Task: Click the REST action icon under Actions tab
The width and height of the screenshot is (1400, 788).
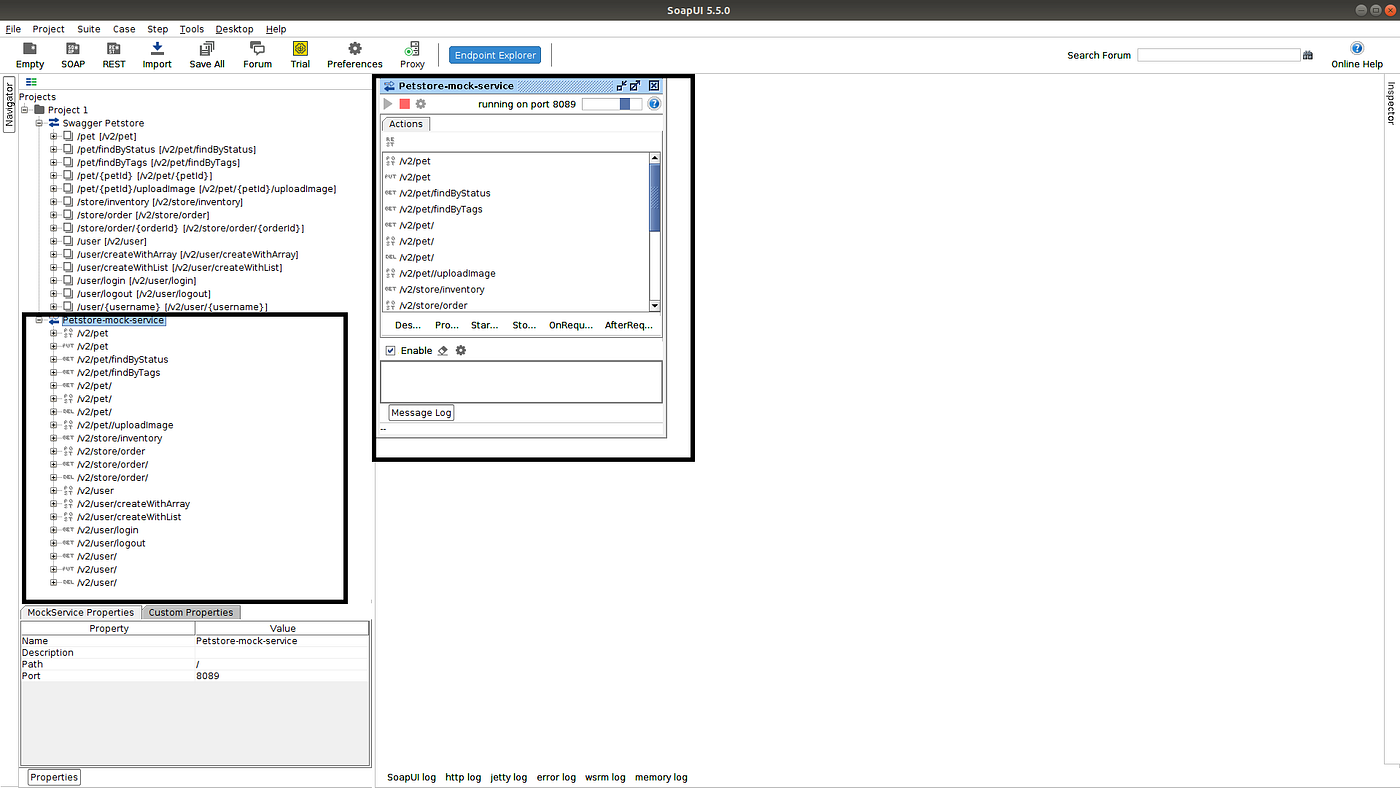Action: pyautogui.click(x=390, y=142)
